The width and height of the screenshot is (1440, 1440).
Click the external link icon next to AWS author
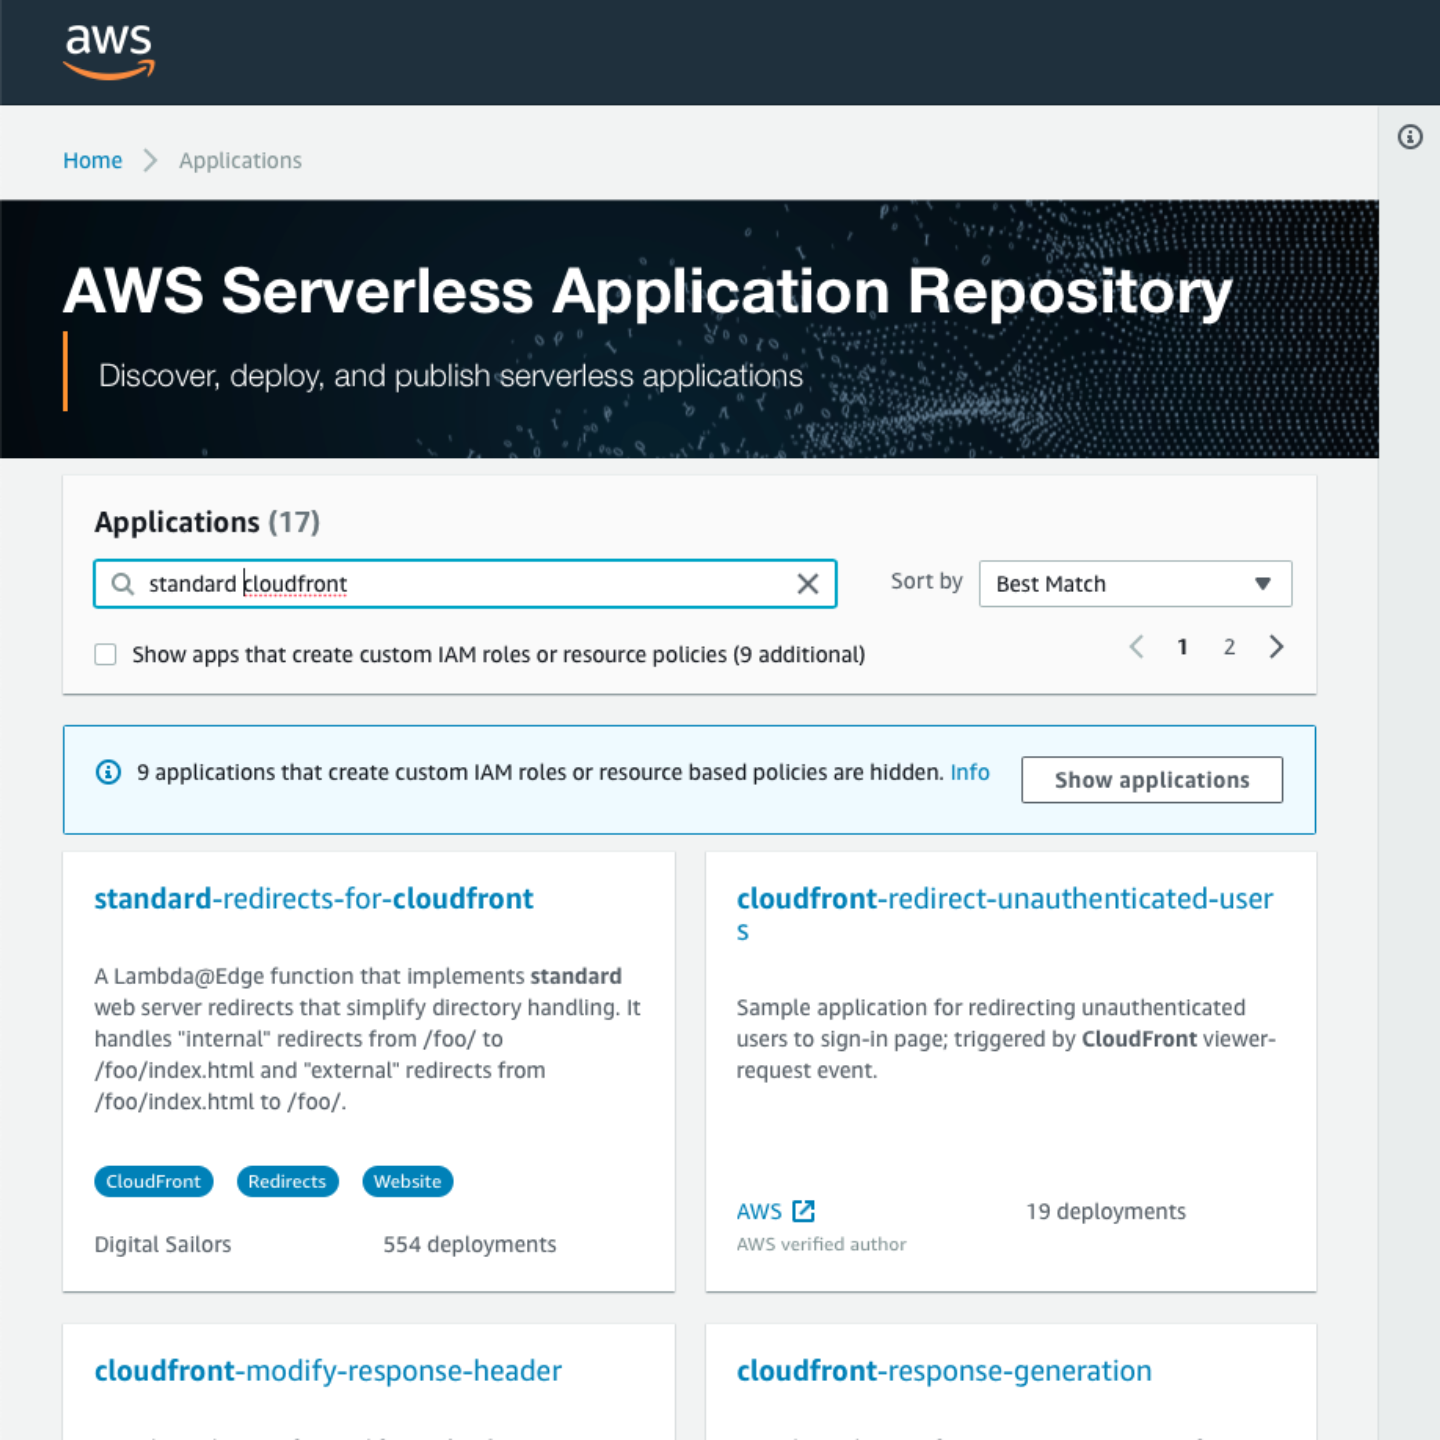pyautogui.click(x=804, y=1211)
